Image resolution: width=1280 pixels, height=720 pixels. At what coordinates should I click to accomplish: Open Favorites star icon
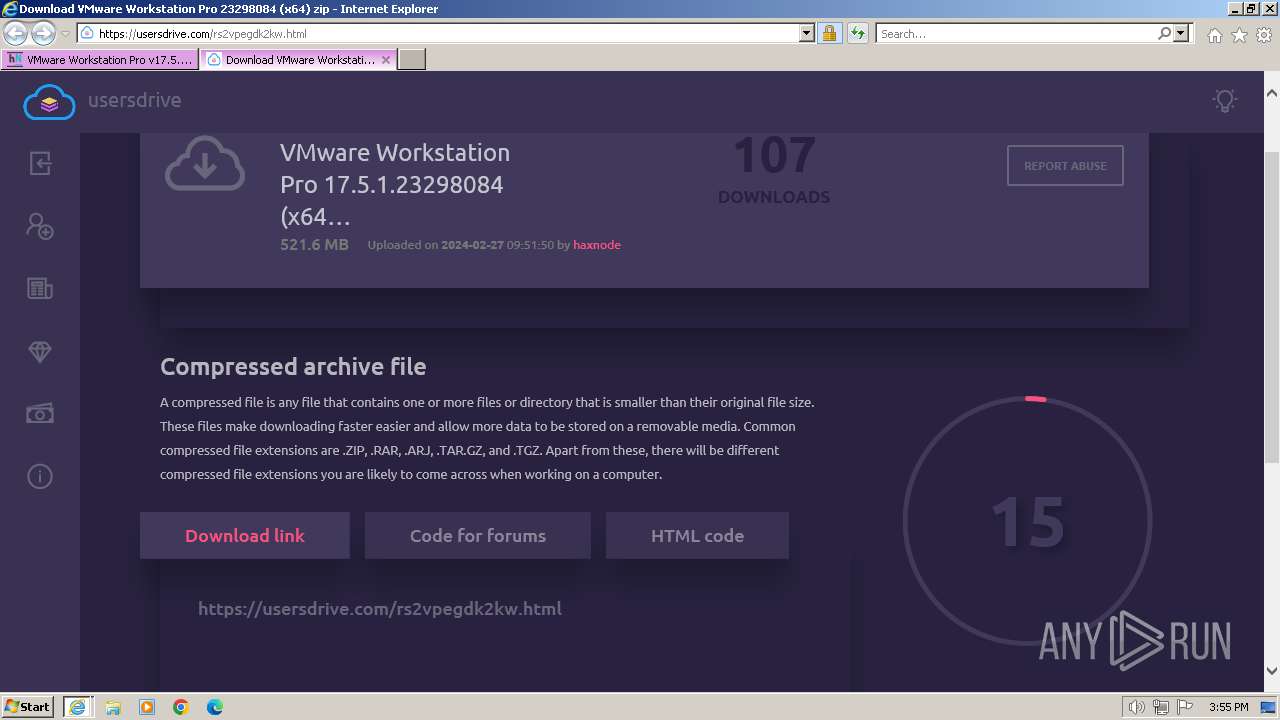pos(1239,35)
